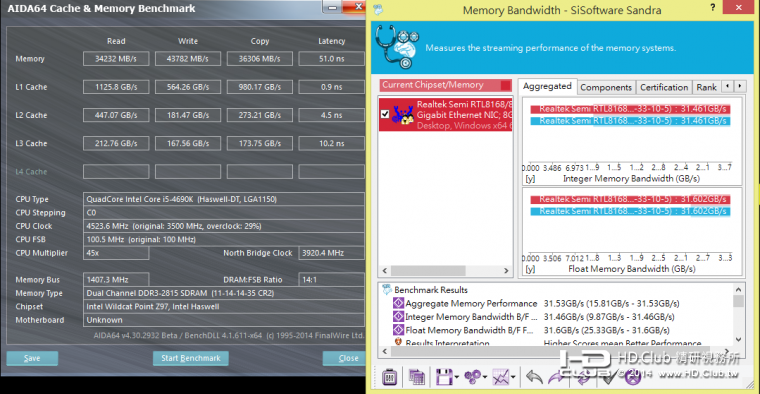The height and width of the screenshot is (394, 760).
Task: Click the back arrow icon in Sandra toolbar
Action: [534, 377]
